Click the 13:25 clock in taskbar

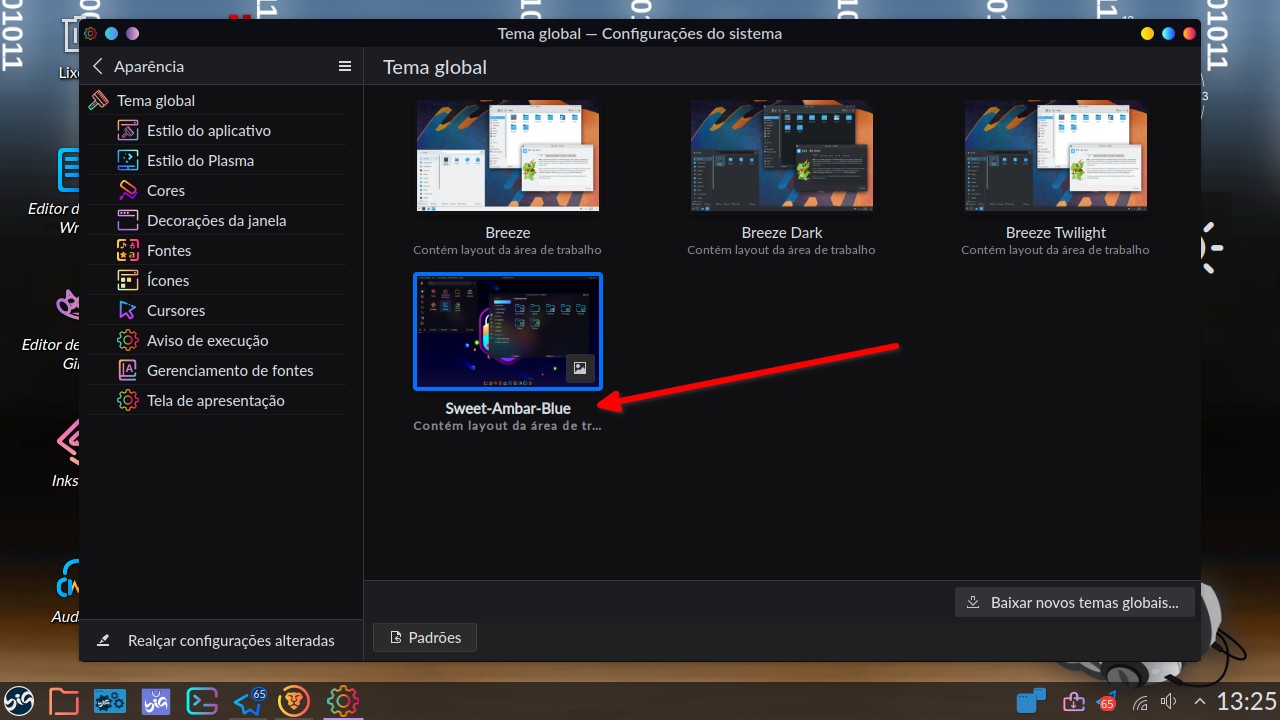[1247, 701]
